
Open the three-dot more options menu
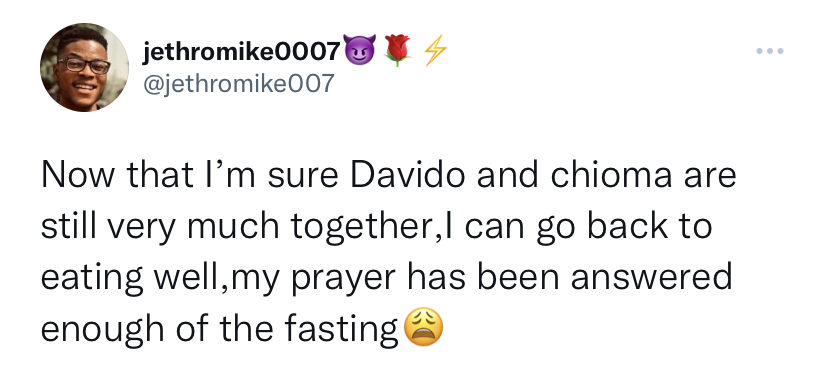click(769, 51)
